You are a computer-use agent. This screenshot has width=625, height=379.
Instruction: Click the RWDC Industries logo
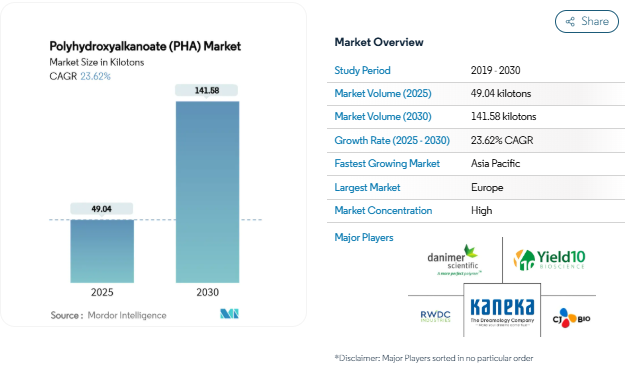(435, 316)
